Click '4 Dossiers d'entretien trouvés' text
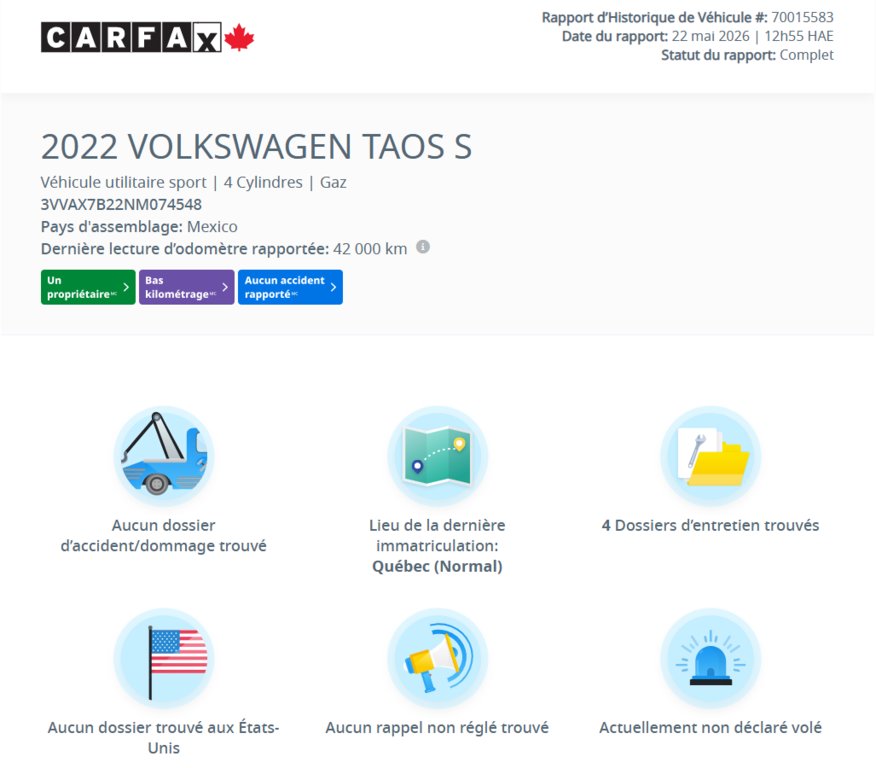876x768 pixels. [711, 525]
